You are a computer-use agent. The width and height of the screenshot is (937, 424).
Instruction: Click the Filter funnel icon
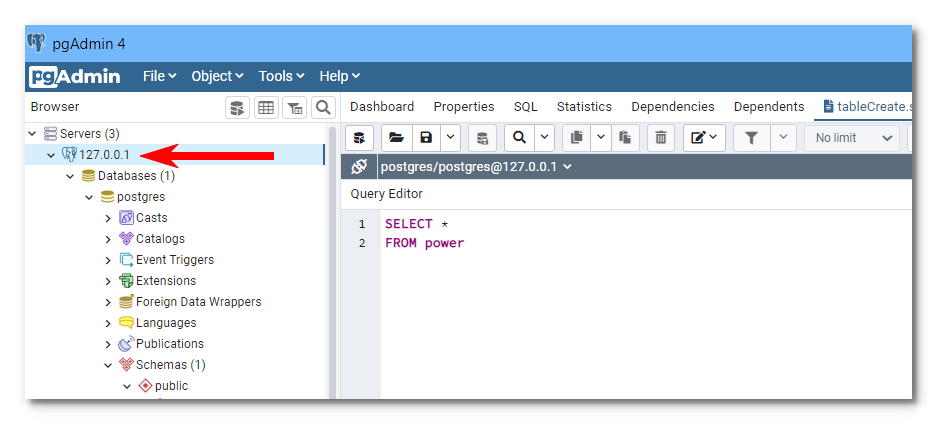click(x=752, y=138)
